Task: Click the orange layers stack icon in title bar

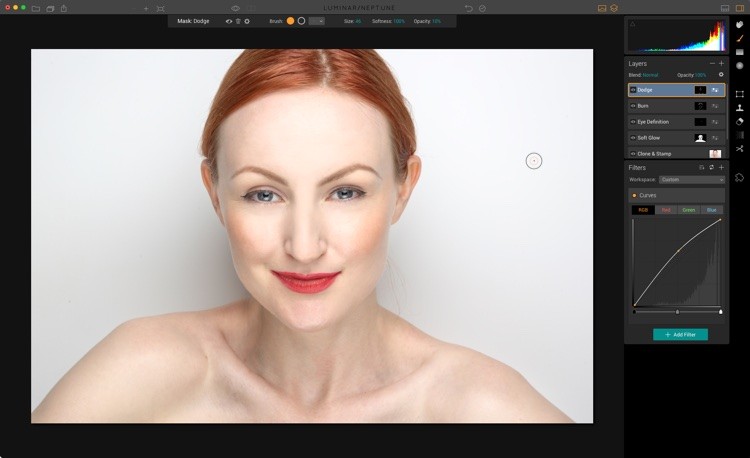Action: click(x=614, y=8)
